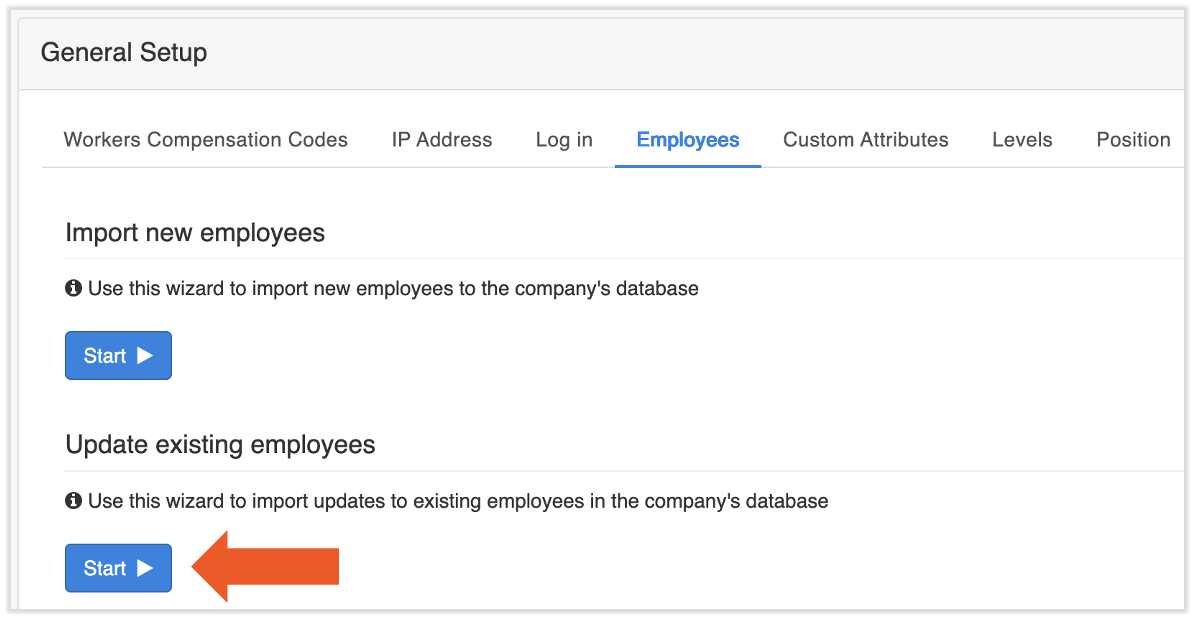Image resolution: width=1196 pixels, height=620 pixels.
Task: Click the info icon beside update existing employees text
Action: [73, 501]
